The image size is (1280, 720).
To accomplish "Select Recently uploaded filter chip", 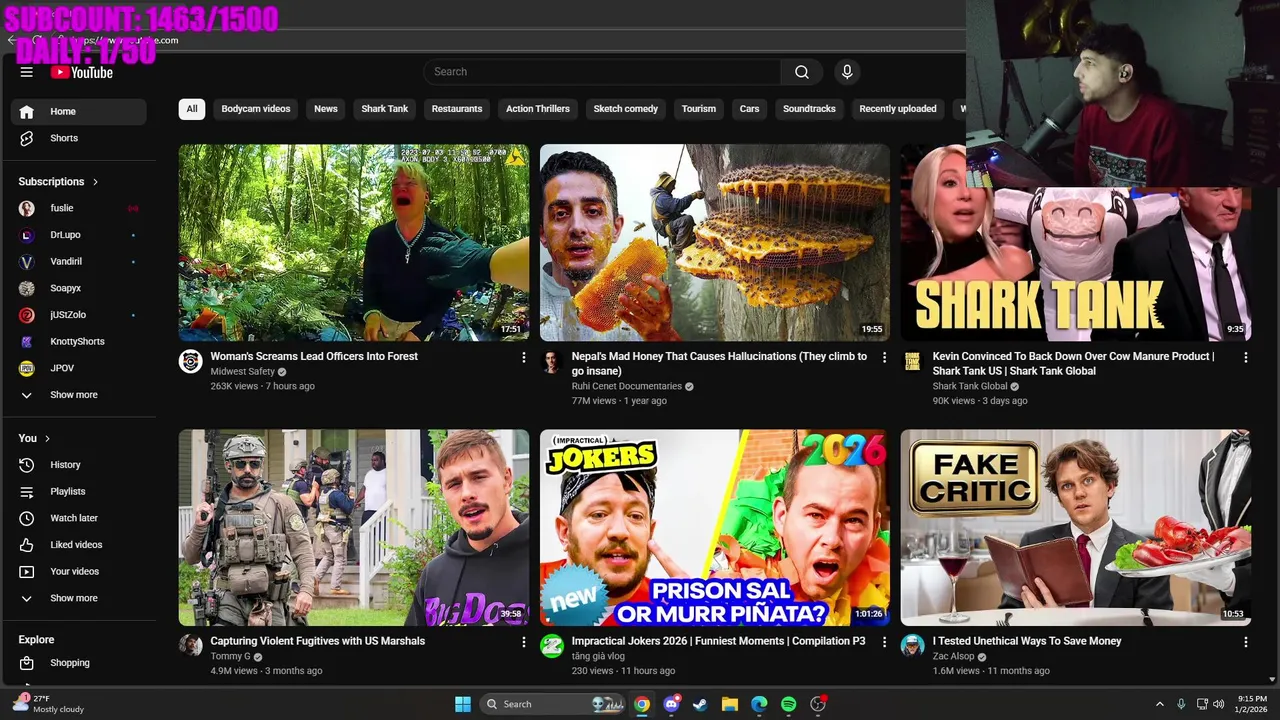I will click(x=898, y=109).
